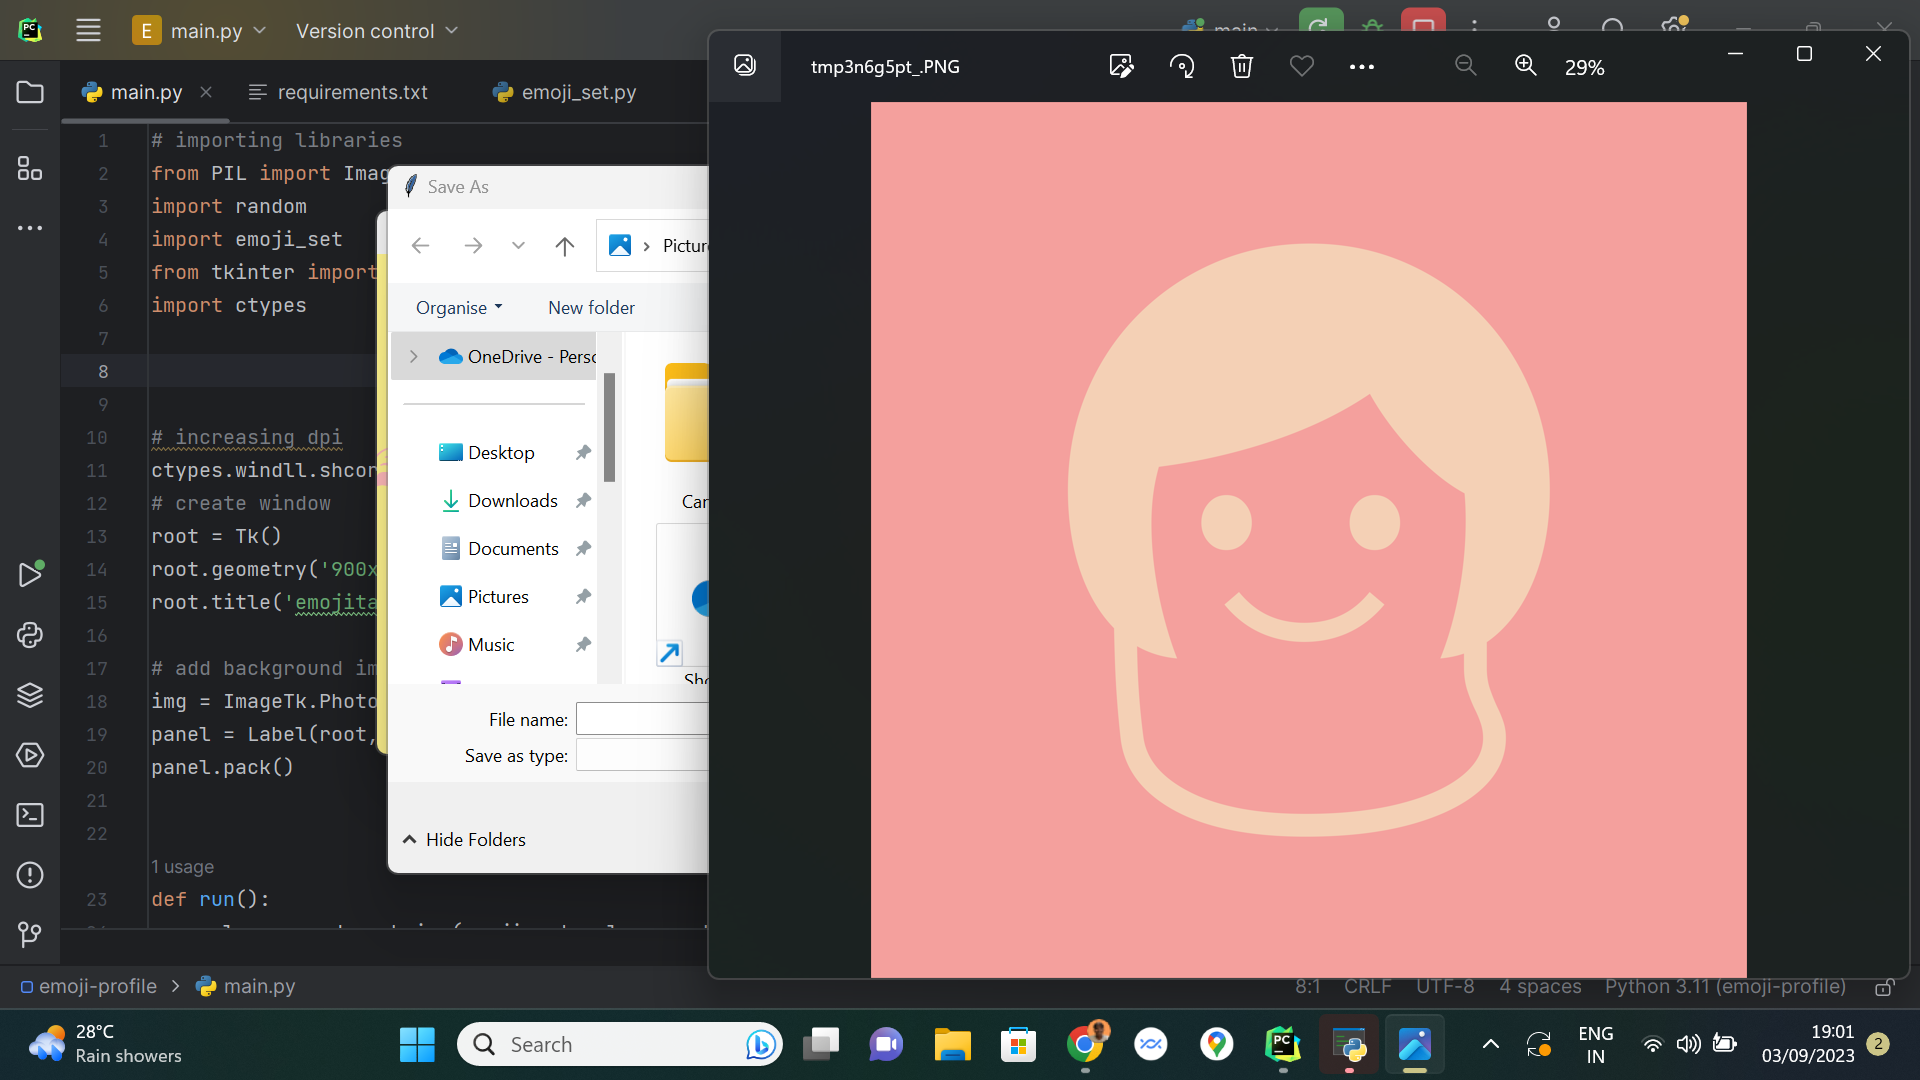The image size is (1920, 1080).
Task: Select Downloads in the navigation pane
Action: click(x=512, y=500)
